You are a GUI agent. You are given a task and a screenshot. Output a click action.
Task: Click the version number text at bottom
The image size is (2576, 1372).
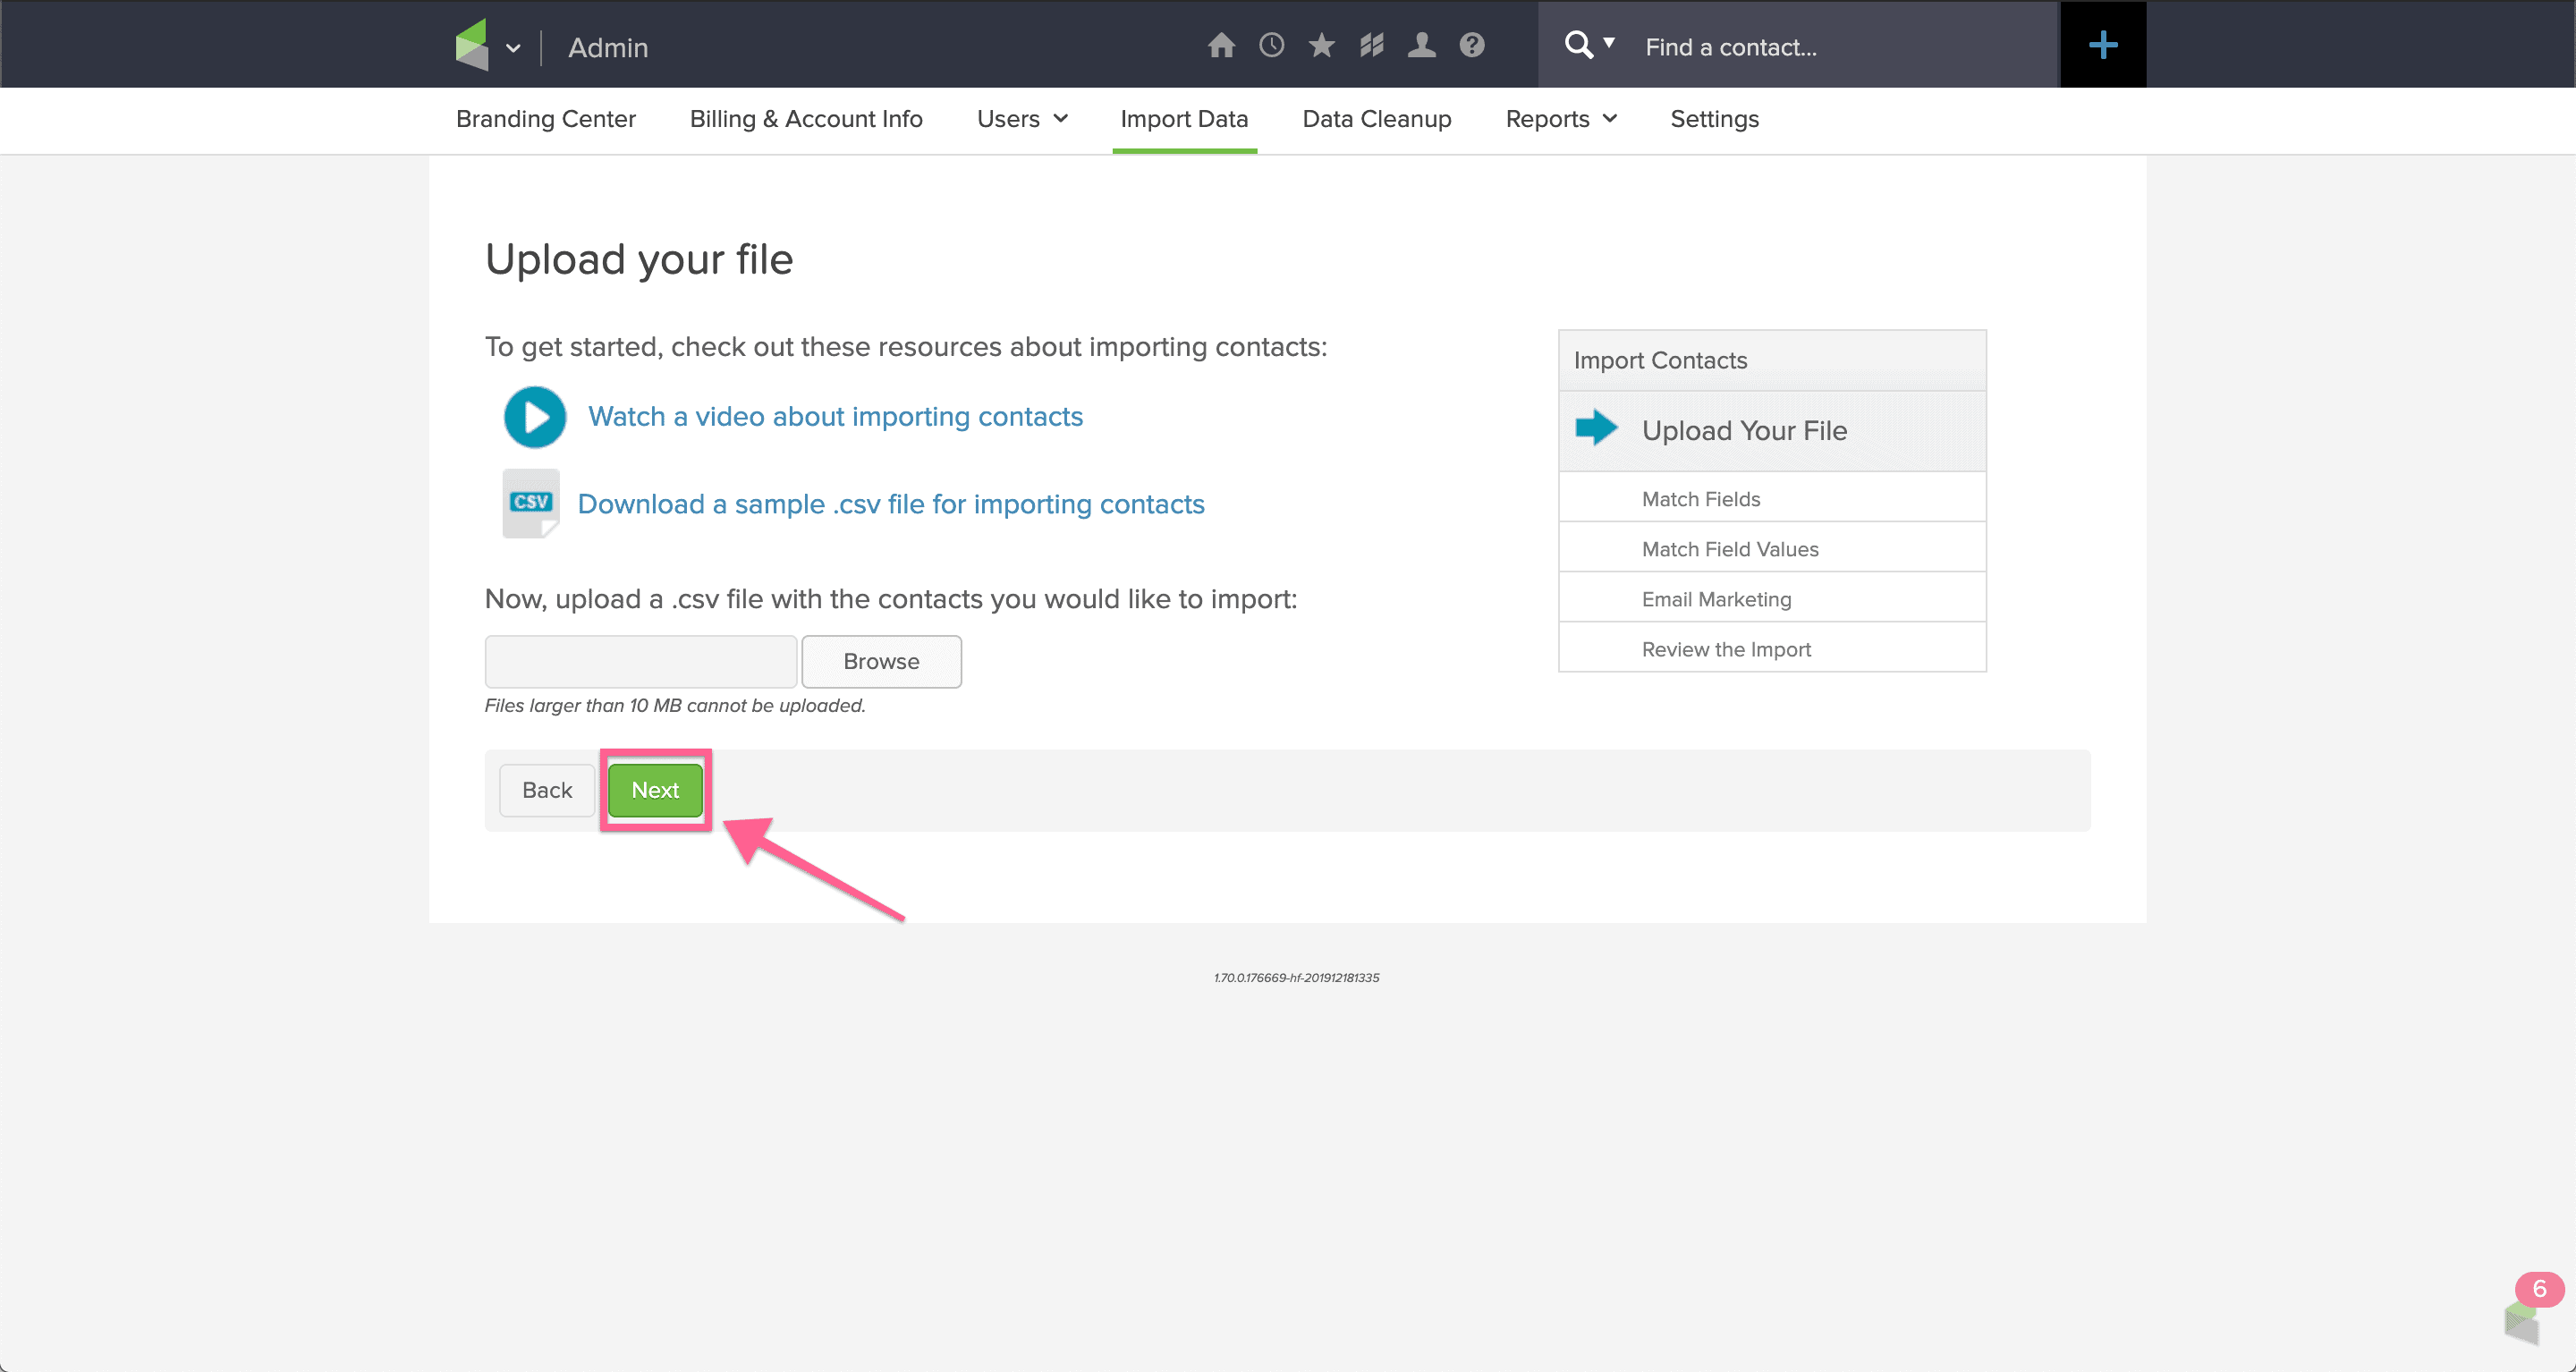coord(1296,977)
